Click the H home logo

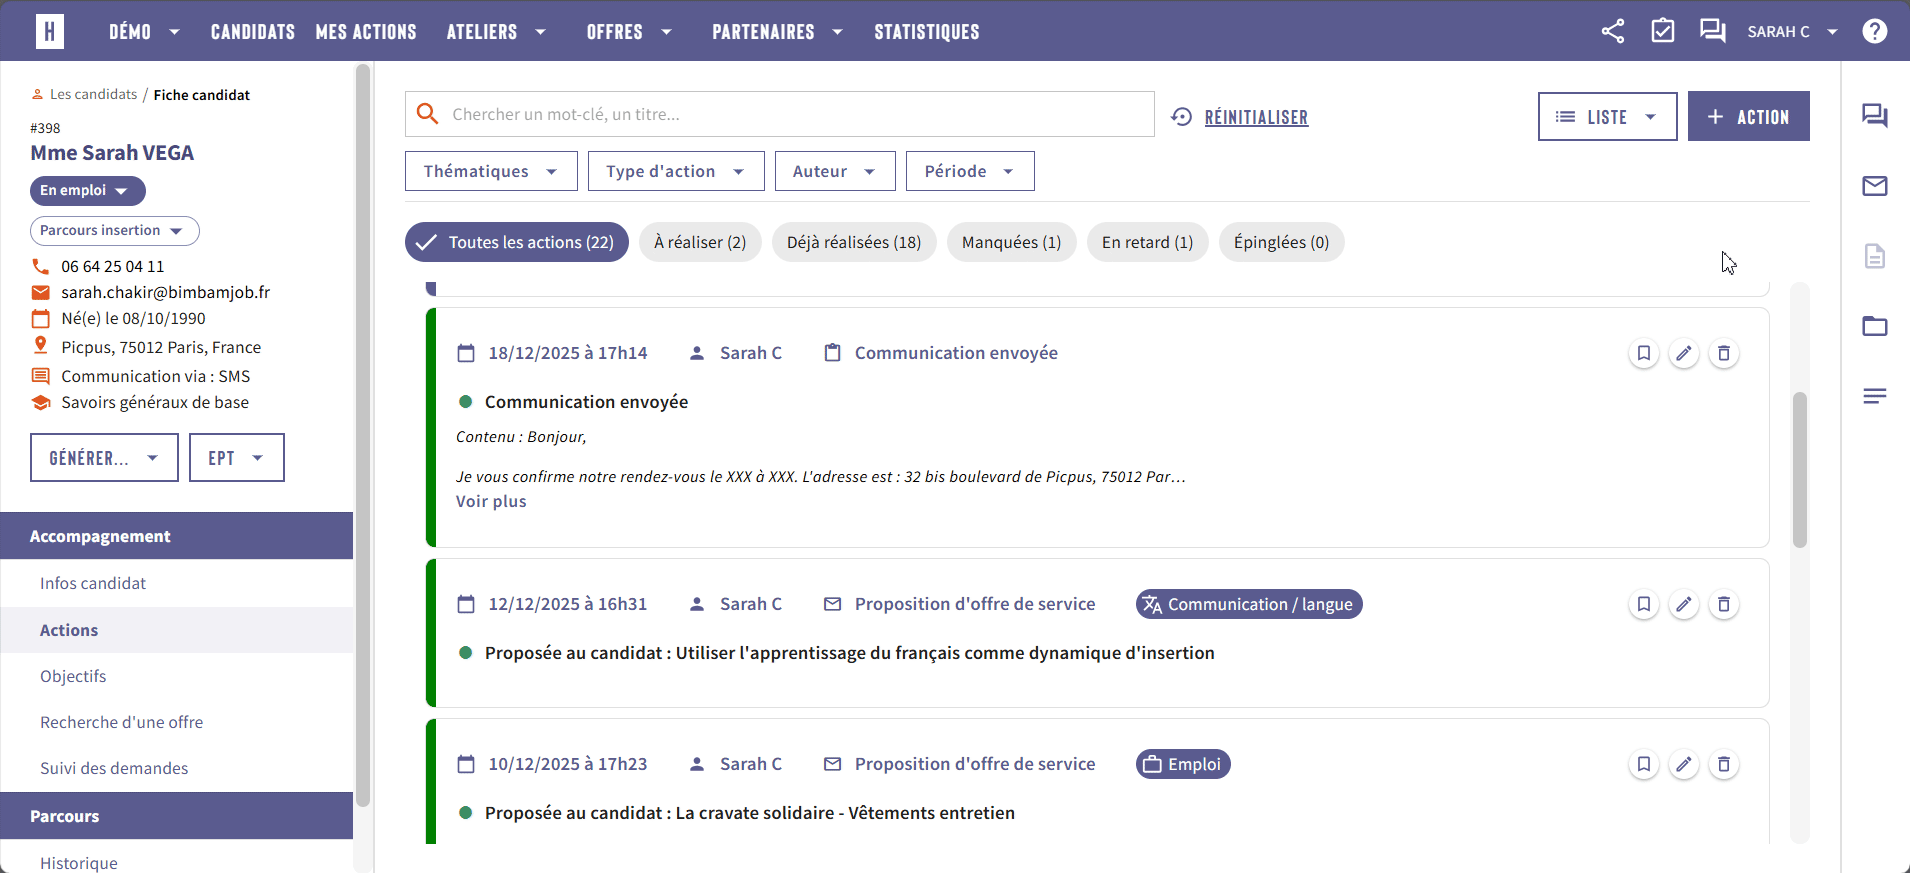click(50, 31)
